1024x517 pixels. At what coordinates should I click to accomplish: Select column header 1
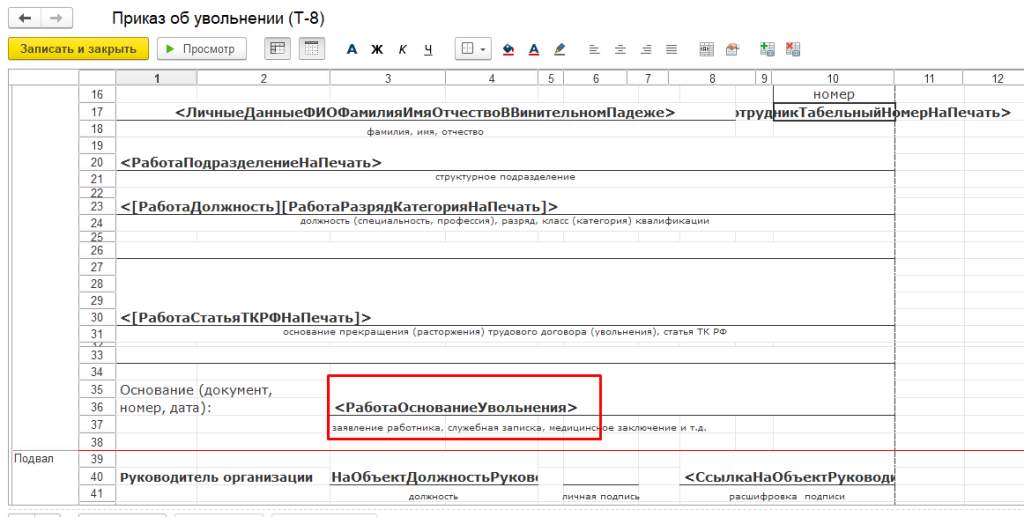(157, 78)
